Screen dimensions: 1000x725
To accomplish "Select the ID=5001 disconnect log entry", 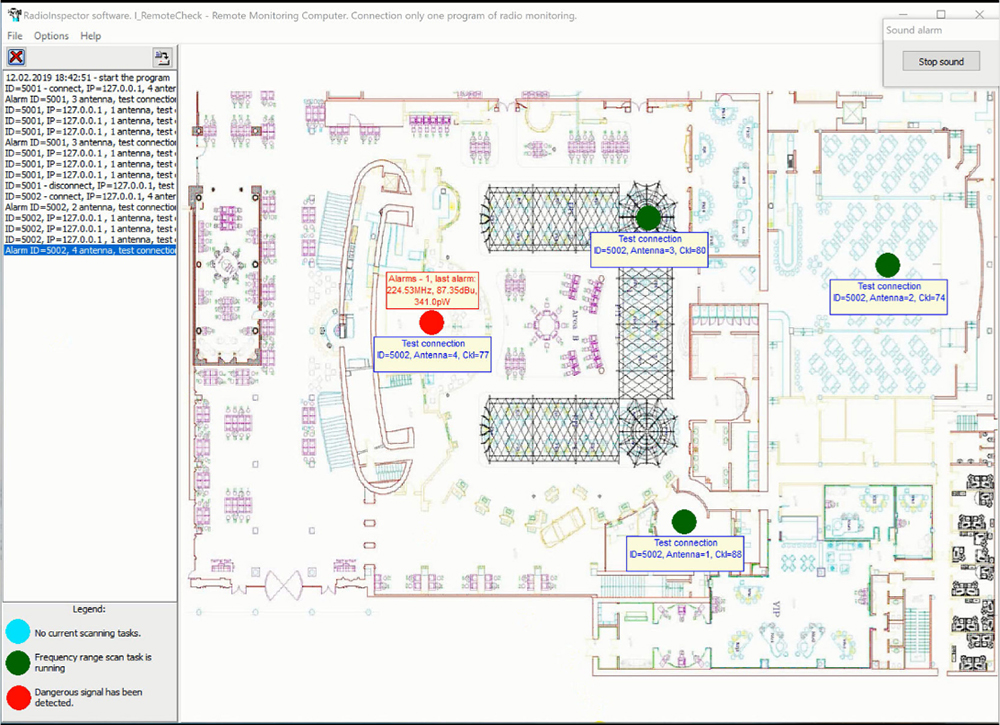I will pyautogui.click(x=90, y=186).
